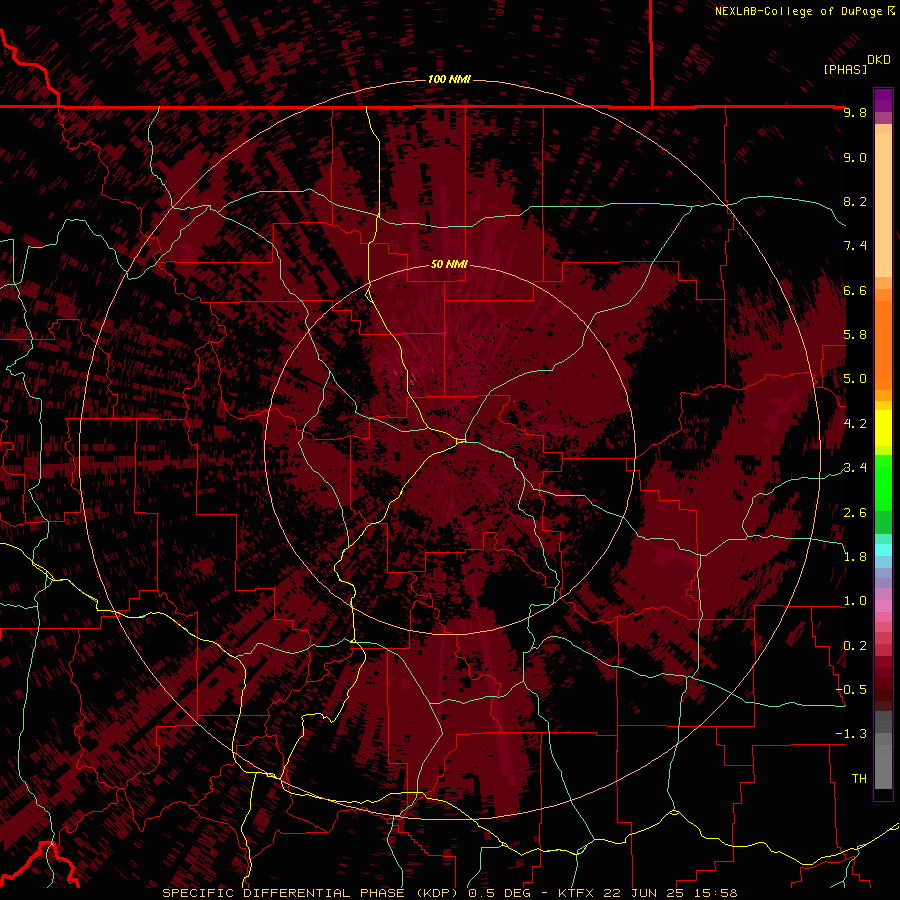Viewport: 900px width, 900px height.
Task: Pick the gray band beside TH
Action: pyautogui.click(x=883, y=766)
